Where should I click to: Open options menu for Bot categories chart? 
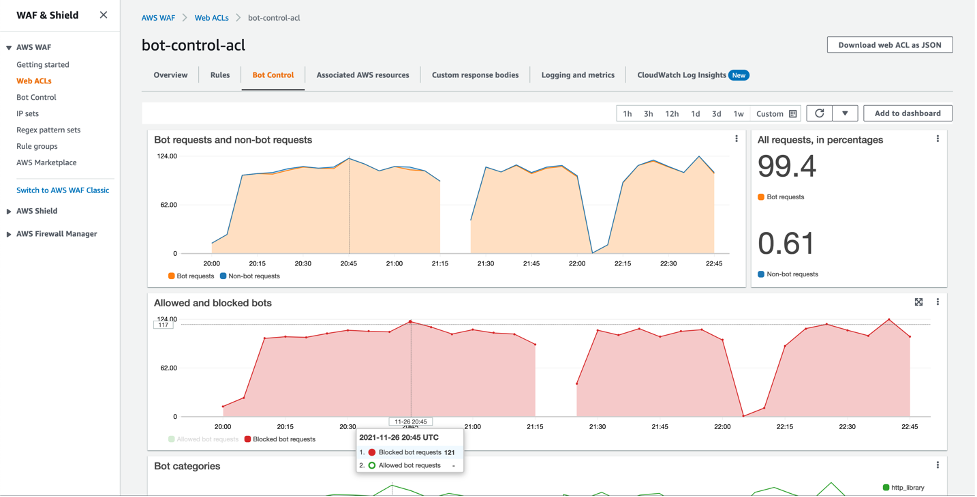[x=937, y=465]
